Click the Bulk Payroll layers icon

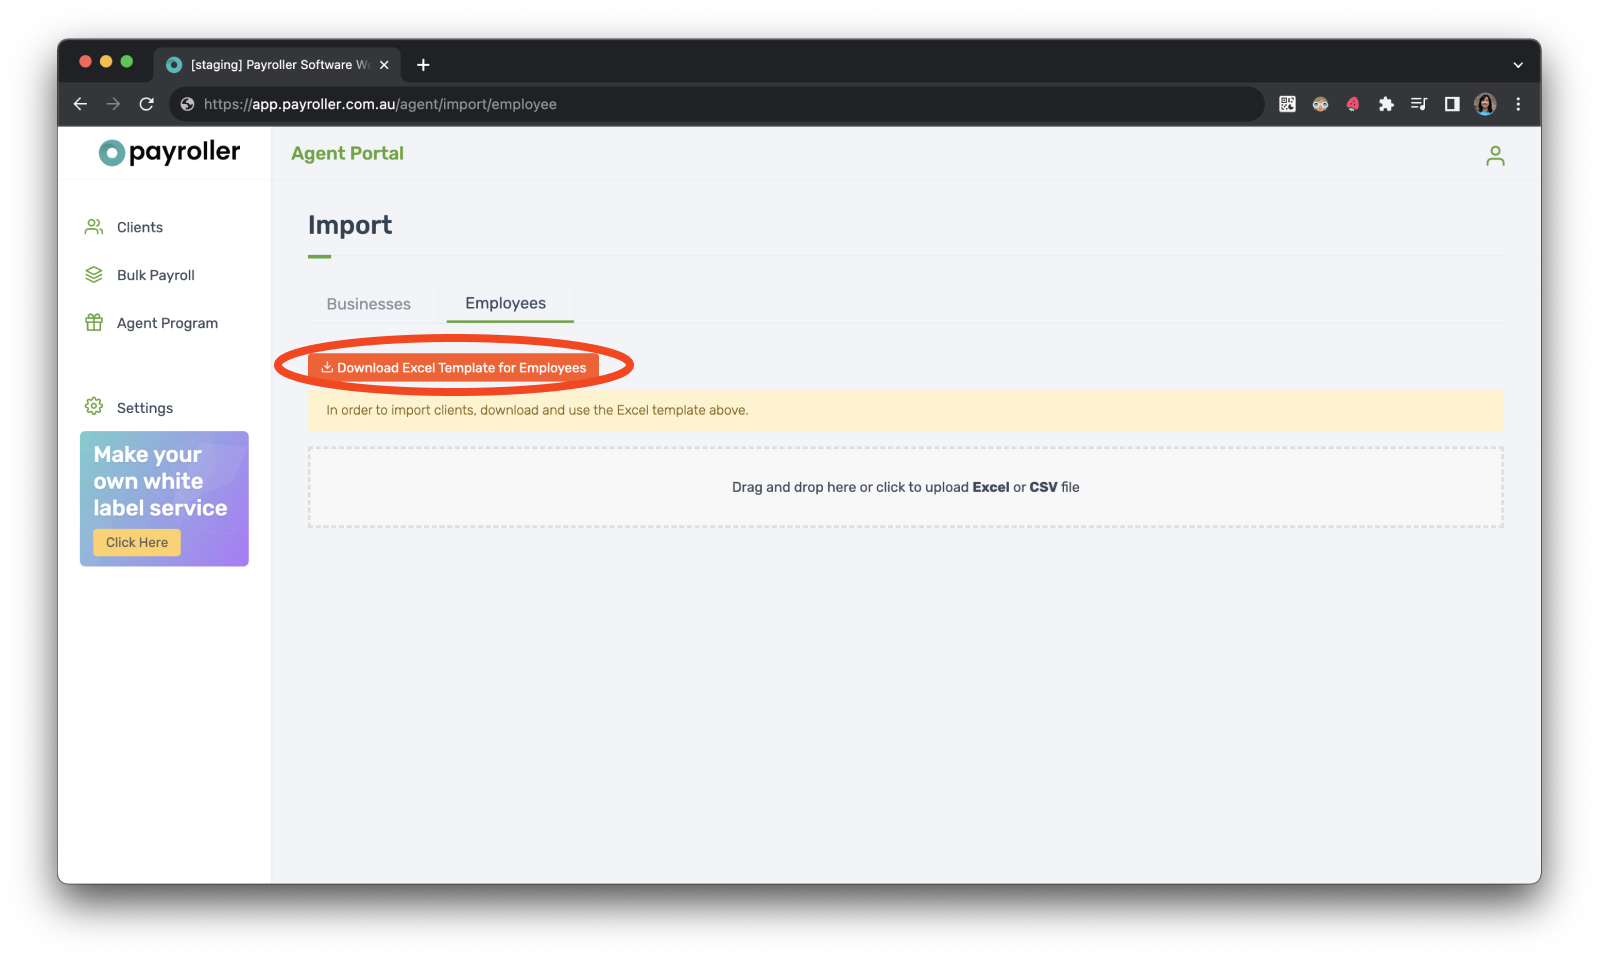[94, 275]
